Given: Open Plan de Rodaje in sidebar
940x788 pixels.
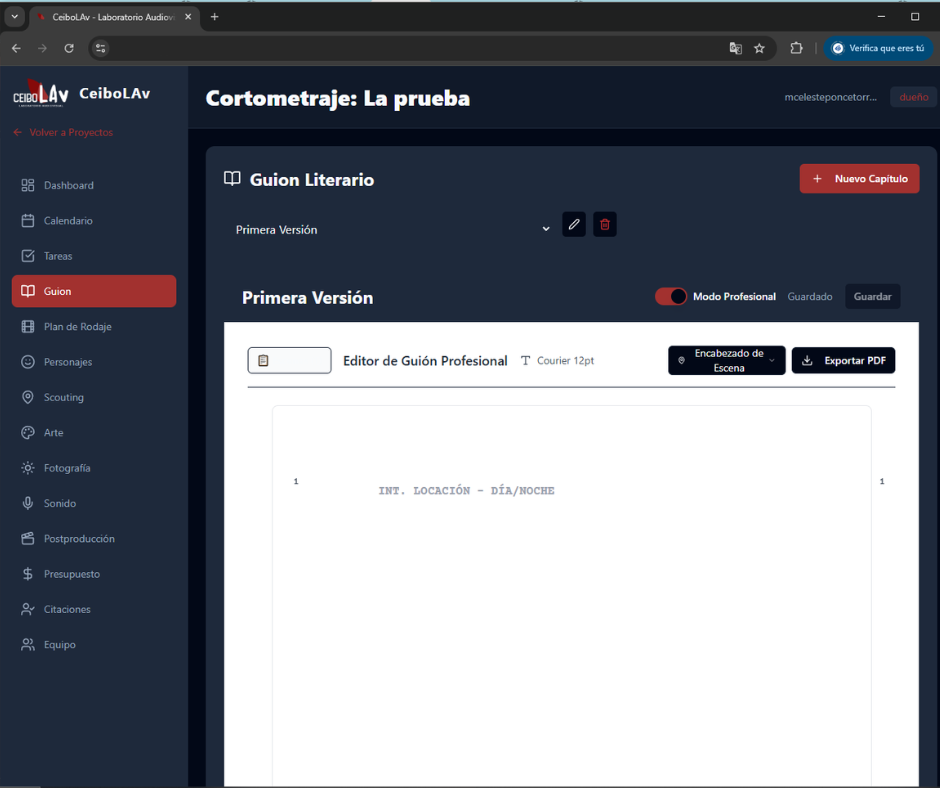Looking at the screenshot, I should tap(77, 327).
